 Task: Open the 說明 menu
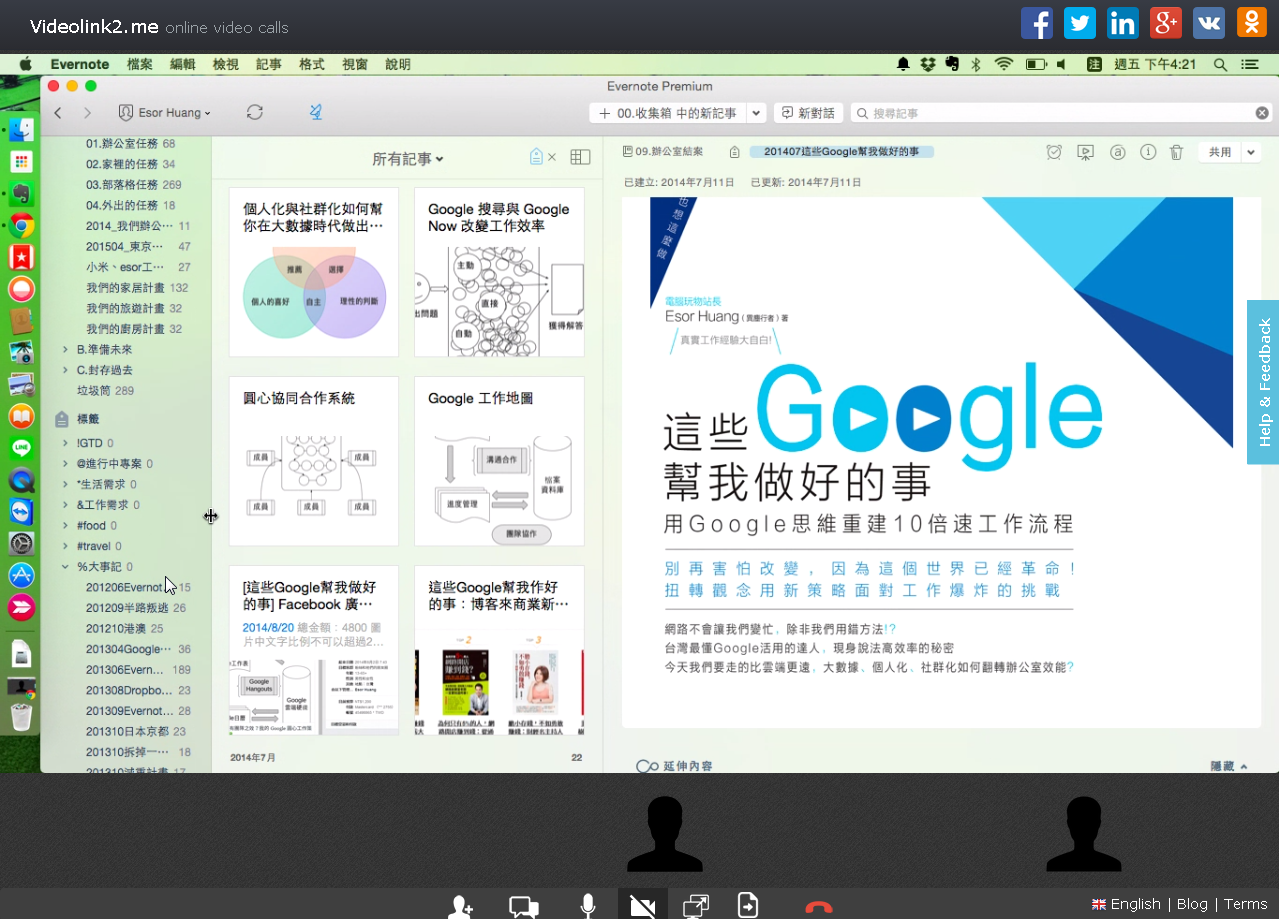398,64
